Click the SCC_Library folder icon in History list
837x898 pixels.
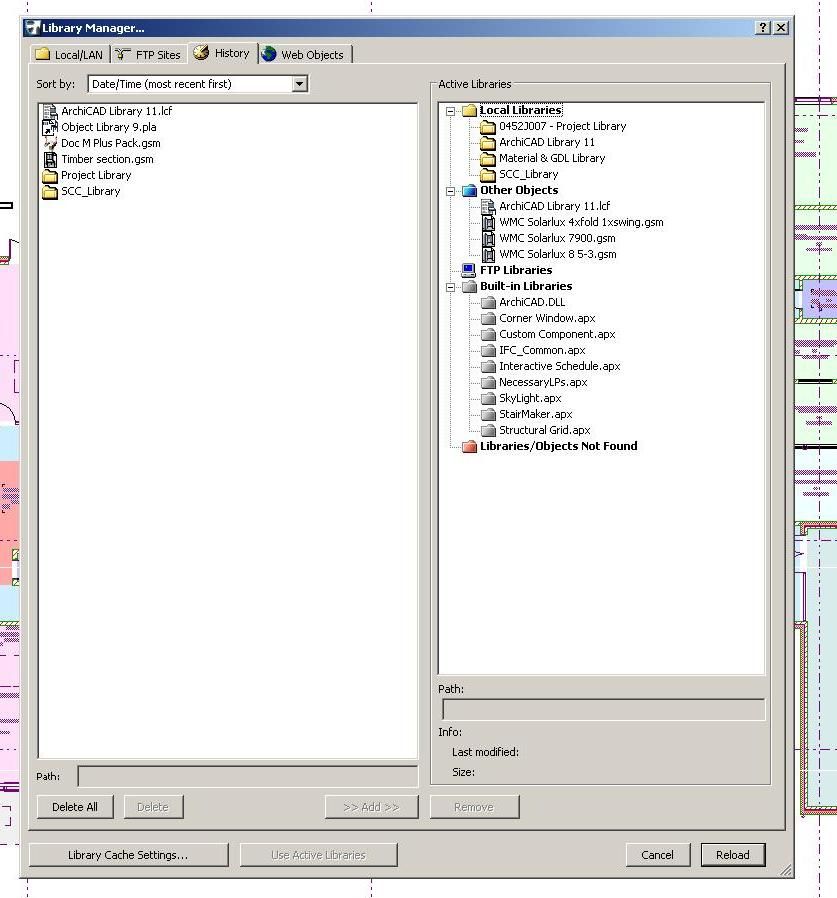[x=50, y=191]
